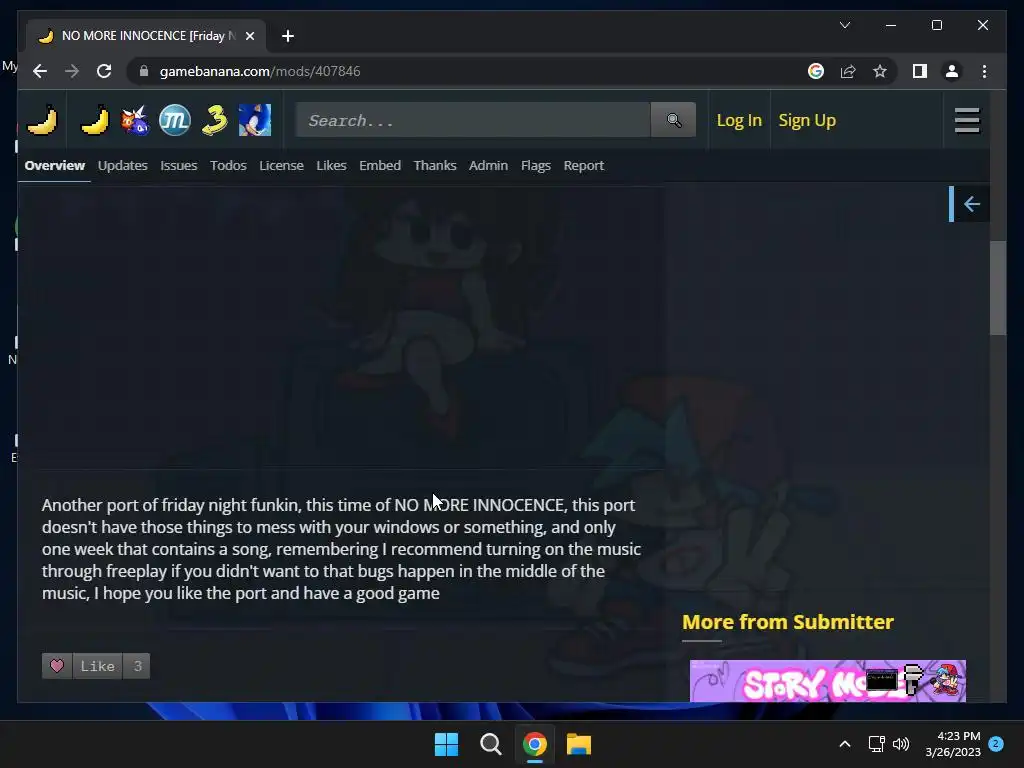
Task: Open the clock and date panel
Action: tap(953, 744)
